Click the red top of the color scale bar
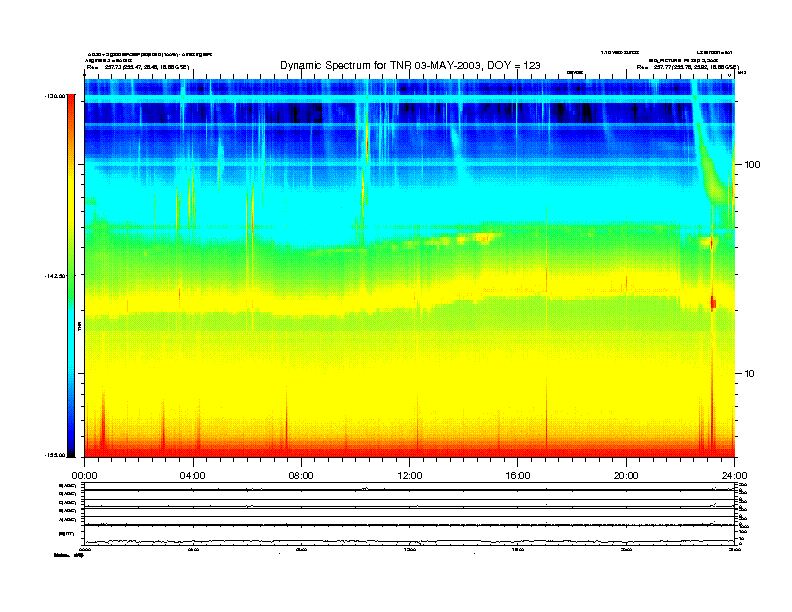Screen dimensions: 792x612 pos(71,101)
